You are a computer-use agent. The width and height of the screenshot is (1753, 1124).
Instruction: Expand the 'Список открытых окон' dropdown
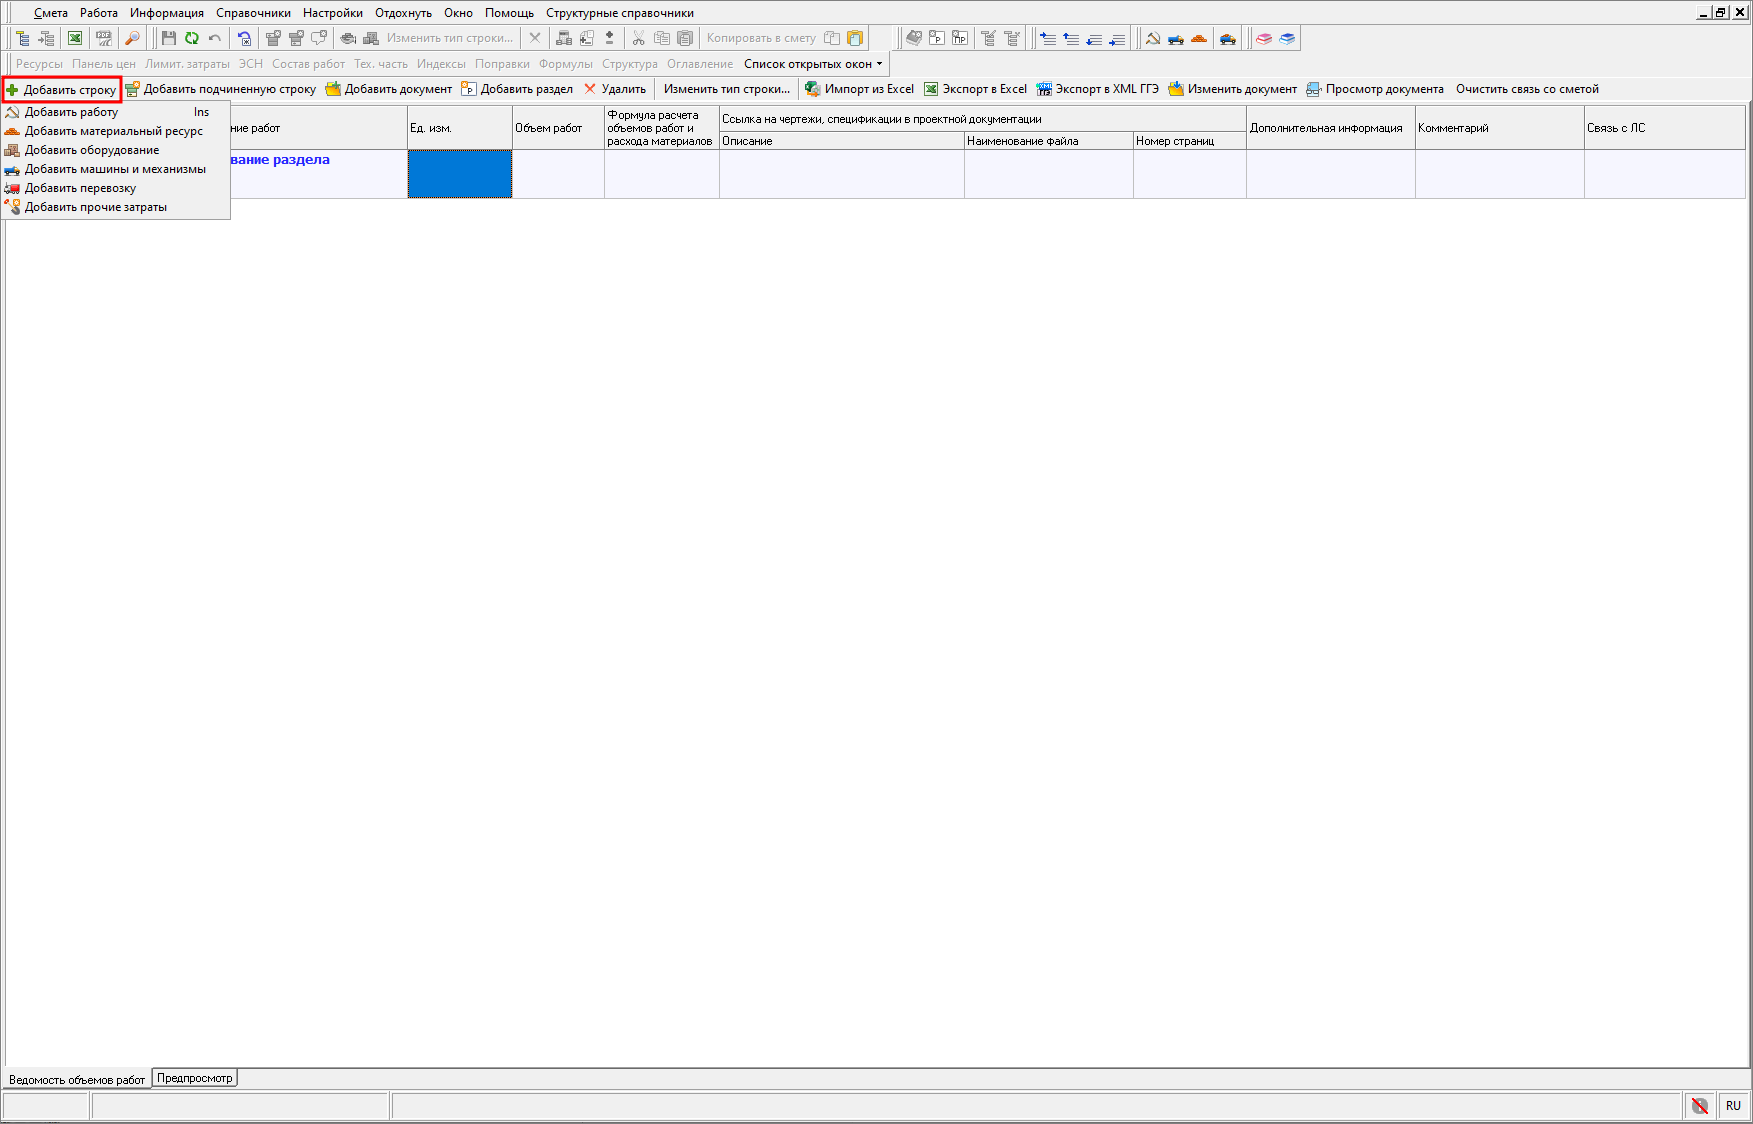point(813,64)
